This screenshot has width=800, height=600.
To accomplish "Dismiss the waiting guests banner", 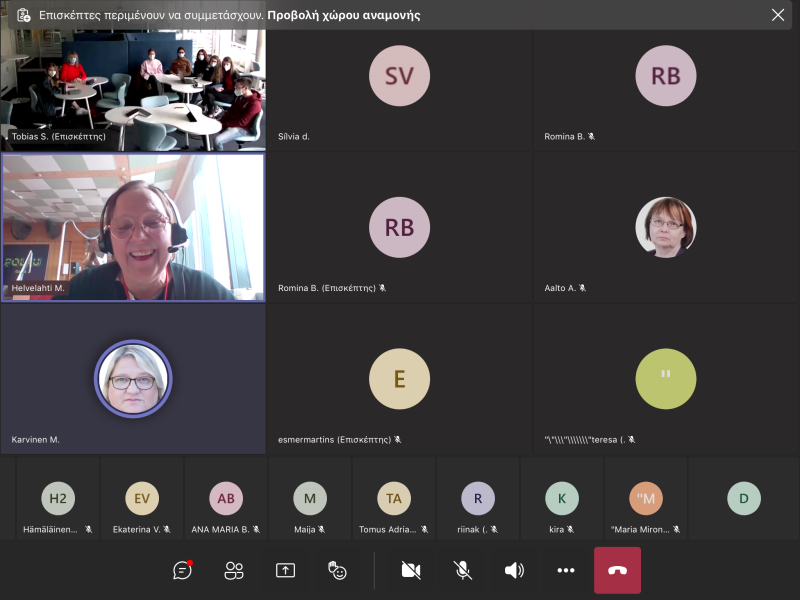I will pyautogui.click(x=778, y=15).
